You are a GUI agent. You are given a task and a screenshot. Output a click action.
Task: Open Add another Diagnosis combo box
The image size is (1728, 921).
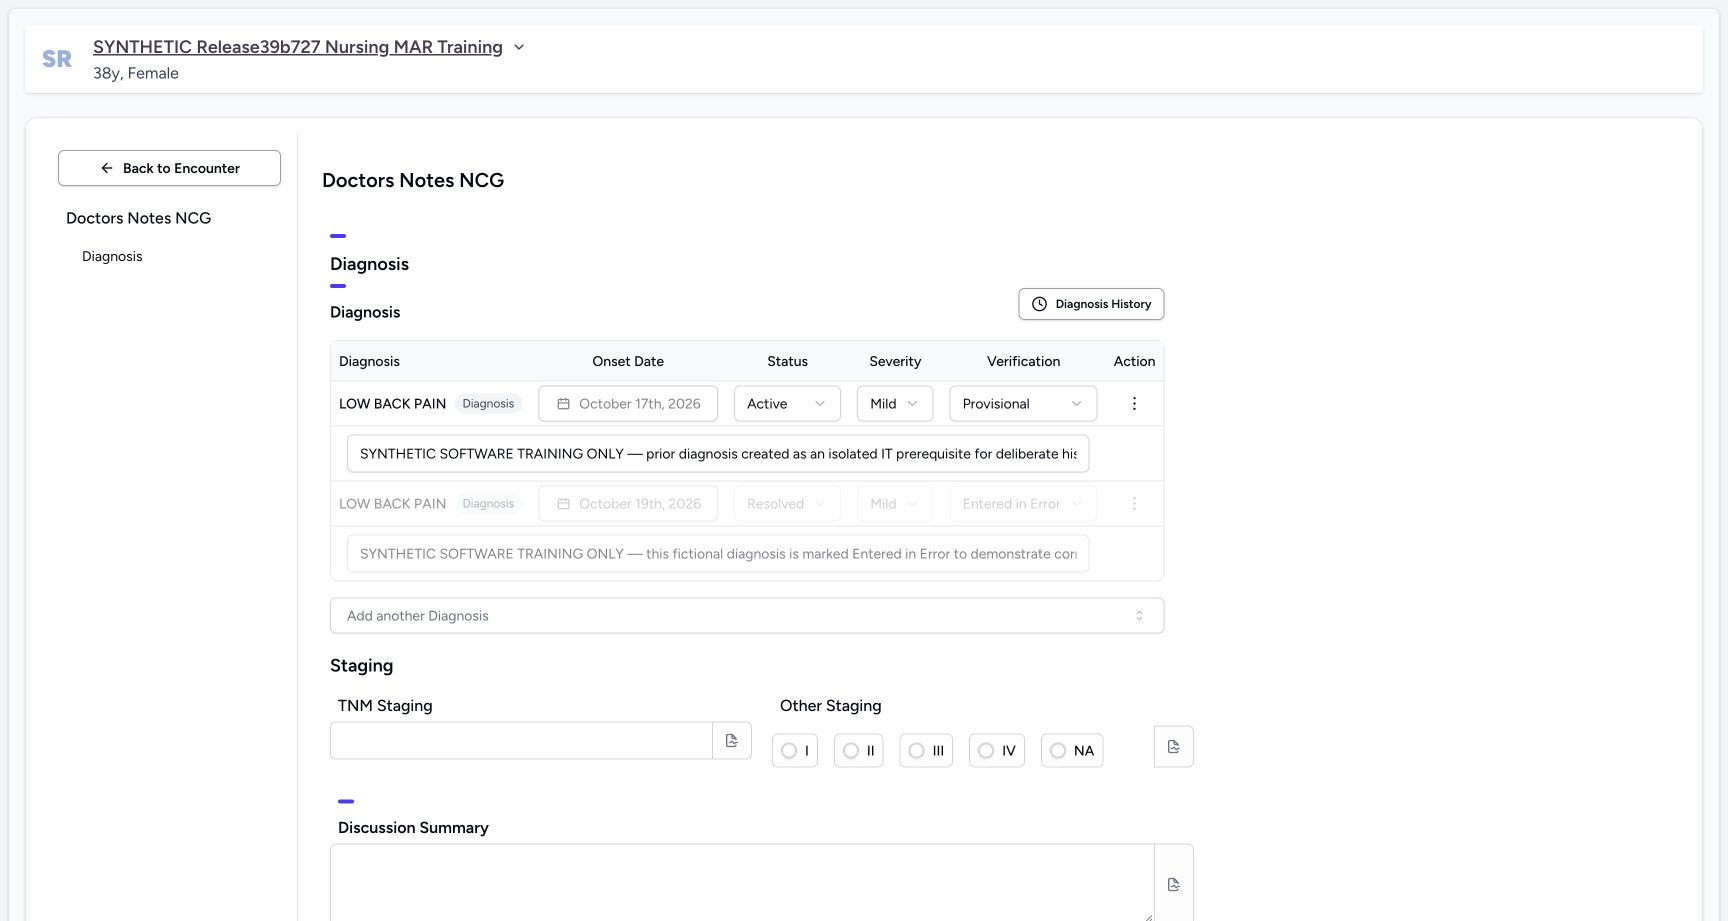click(747, 616)
